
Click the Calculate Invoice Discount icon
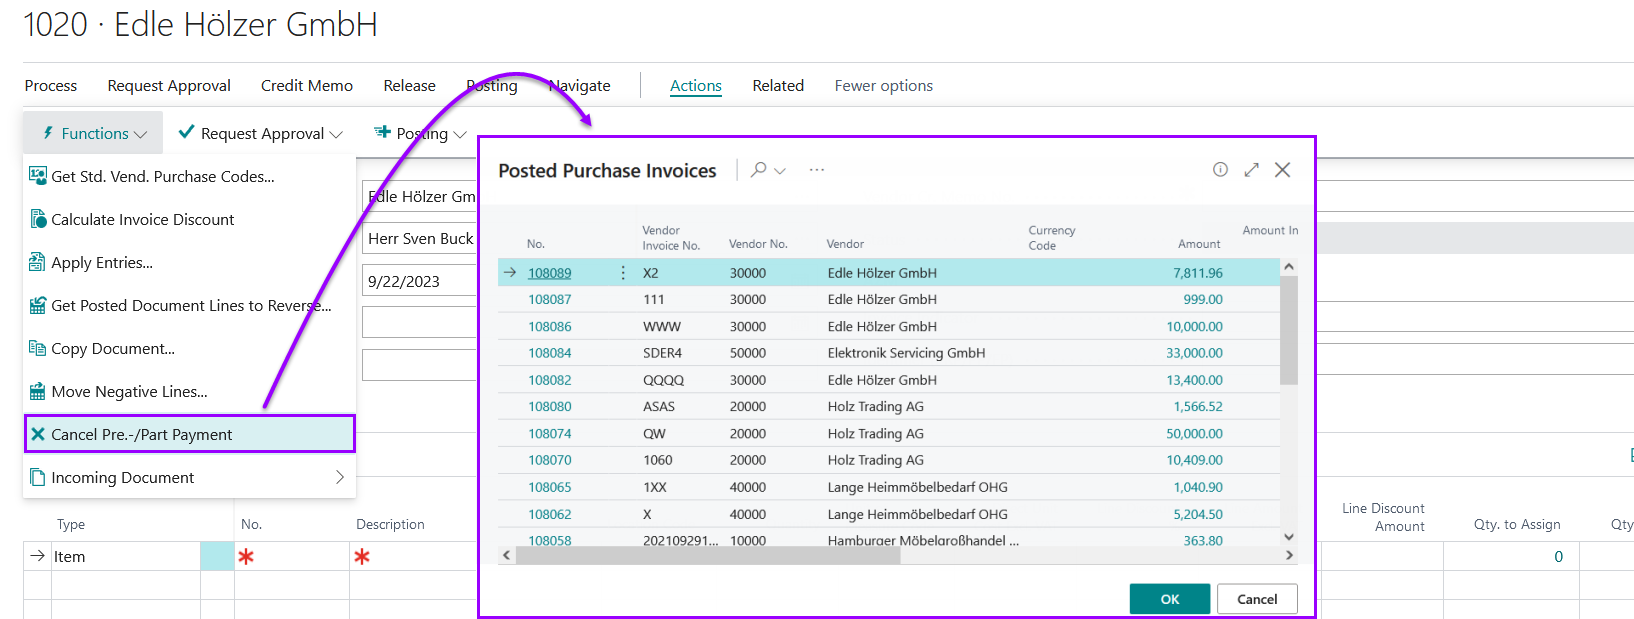pyautogui.click(x=38, y=219)
